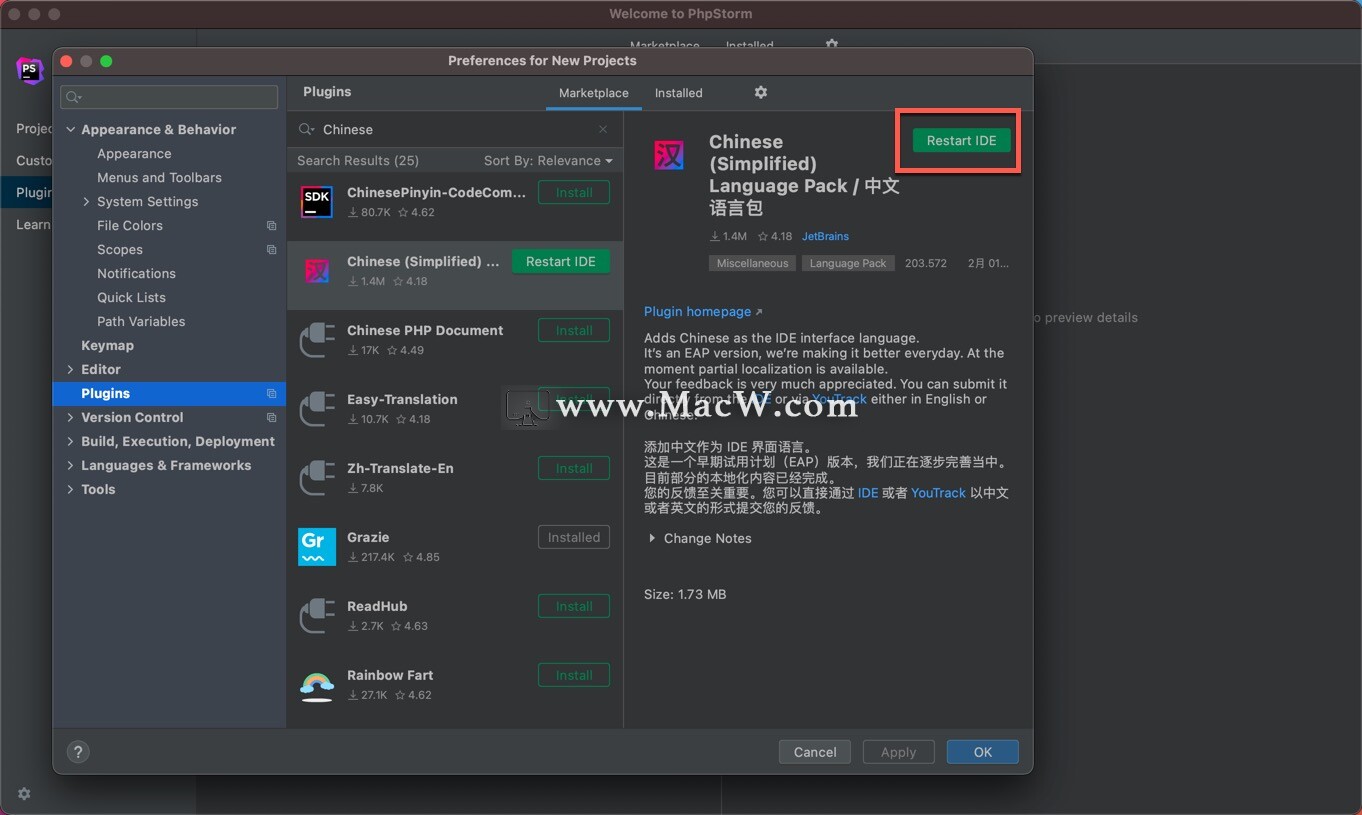Install ChinesePinyin-CodeCompletion plugin
Image resolution: width=1362 pixels, height=815 pixels.
[x=574, y=193]
